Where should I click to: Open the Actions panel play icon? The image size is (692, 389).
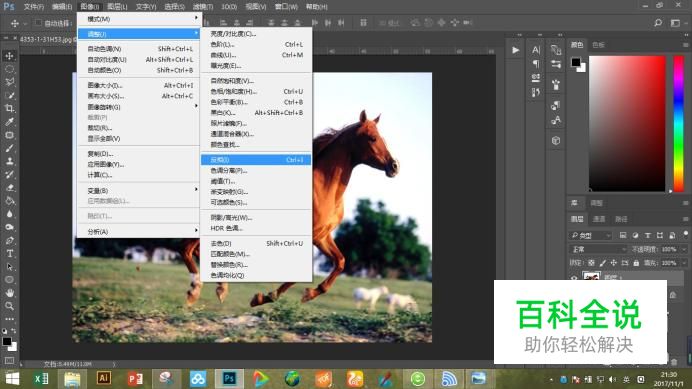[x=515, y=50]
